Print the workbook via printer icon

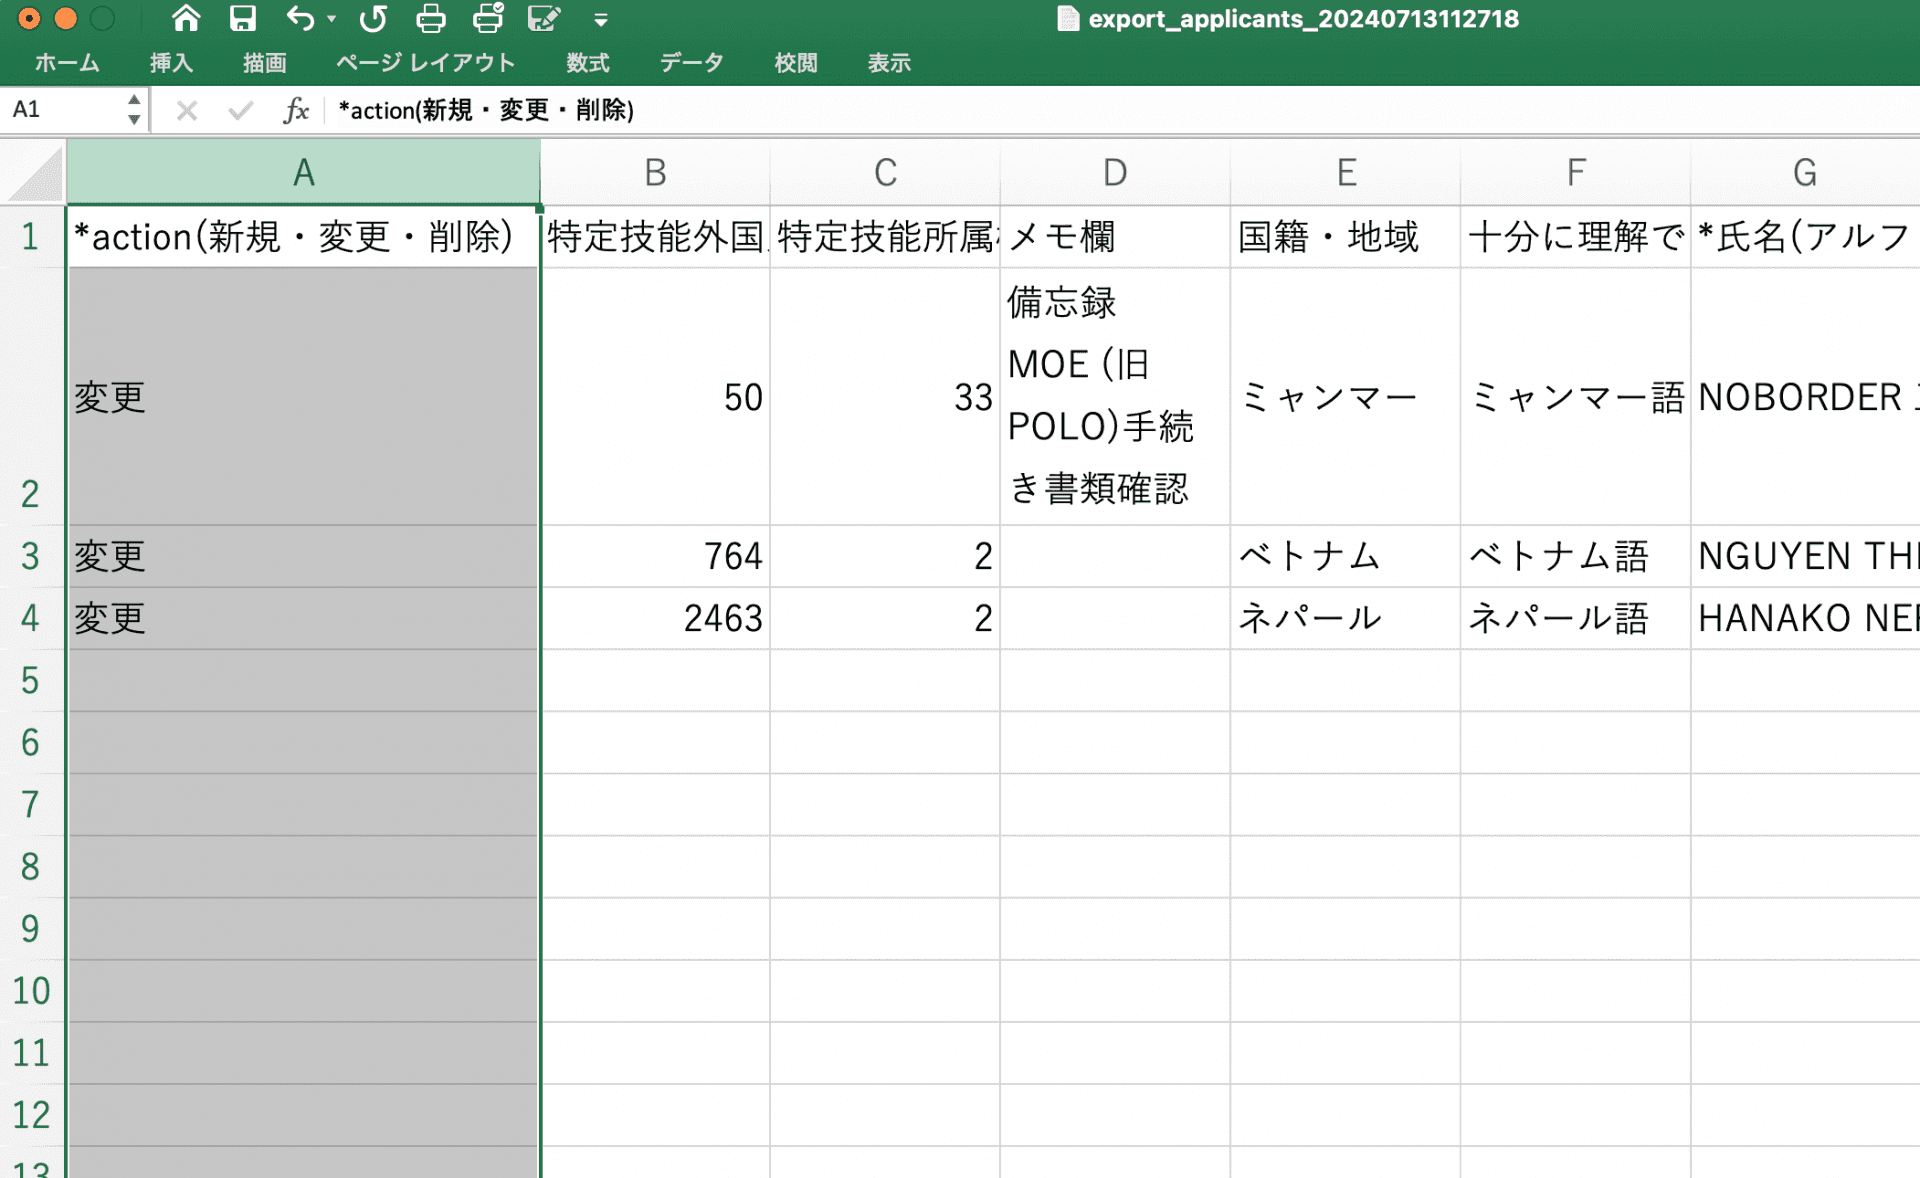click(429, 17)
